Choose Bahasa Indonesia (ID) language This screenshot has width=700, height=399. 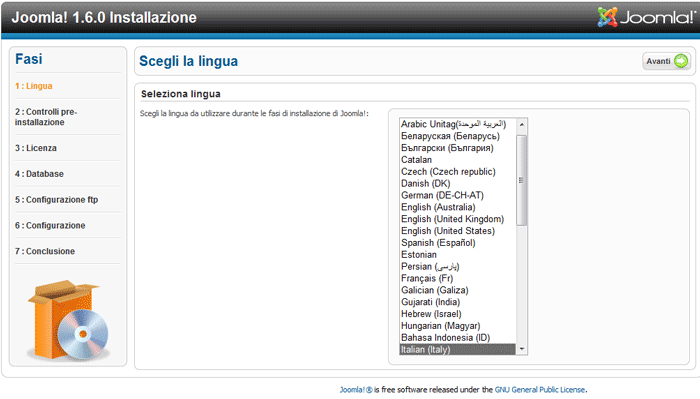tap(458, 338)
